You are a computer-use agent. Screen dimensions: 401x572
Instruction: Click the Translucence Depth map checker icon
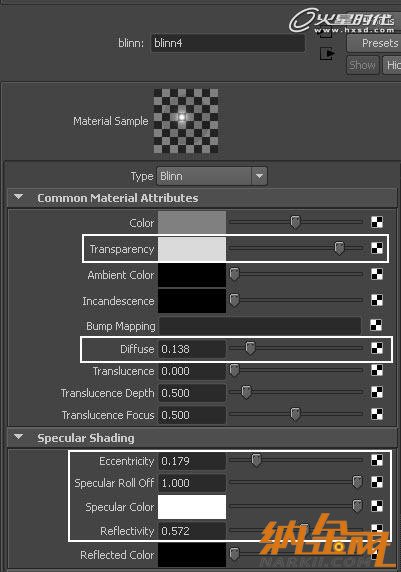click(377, 392)
